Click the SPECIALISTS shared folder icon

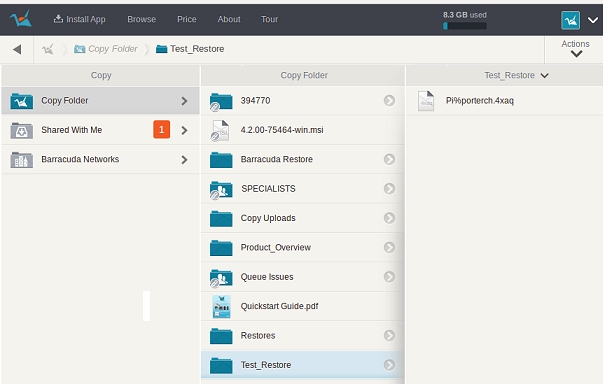point(221,190)
